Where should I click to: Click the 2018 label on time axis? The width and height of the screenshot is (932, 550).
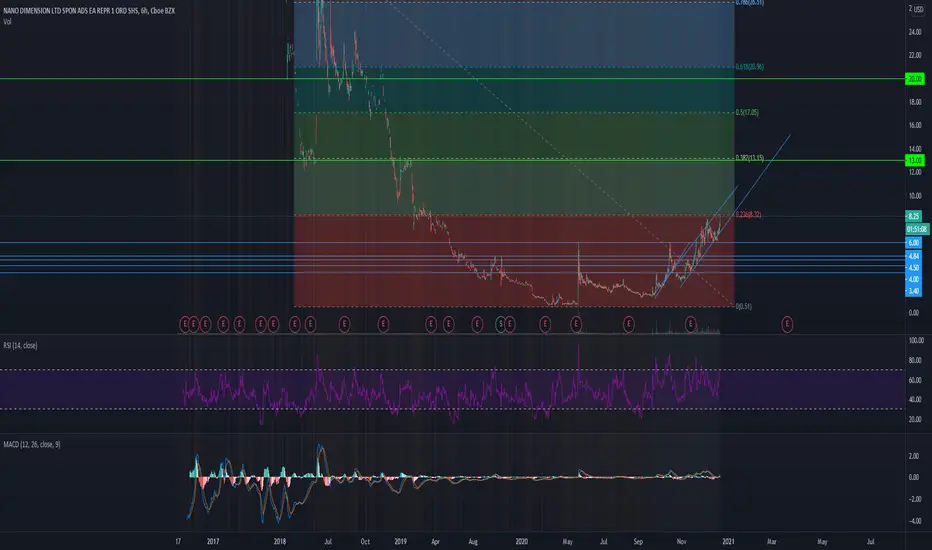click(280, 542)
